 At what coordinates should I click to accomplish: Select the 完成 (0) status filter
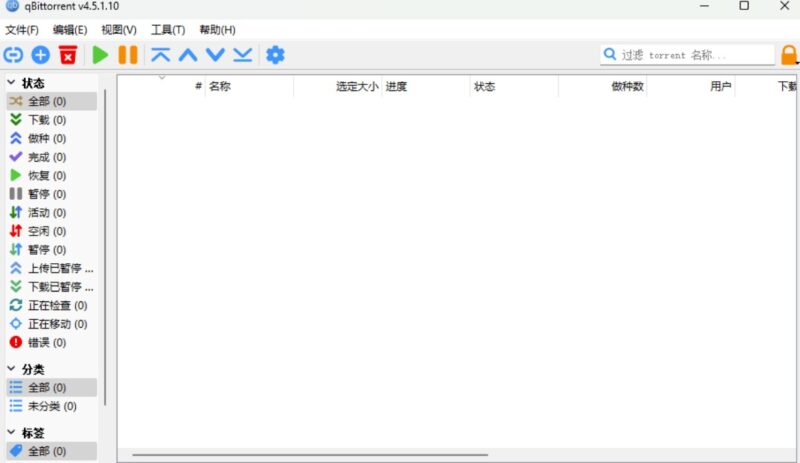[x=52, y=157]
